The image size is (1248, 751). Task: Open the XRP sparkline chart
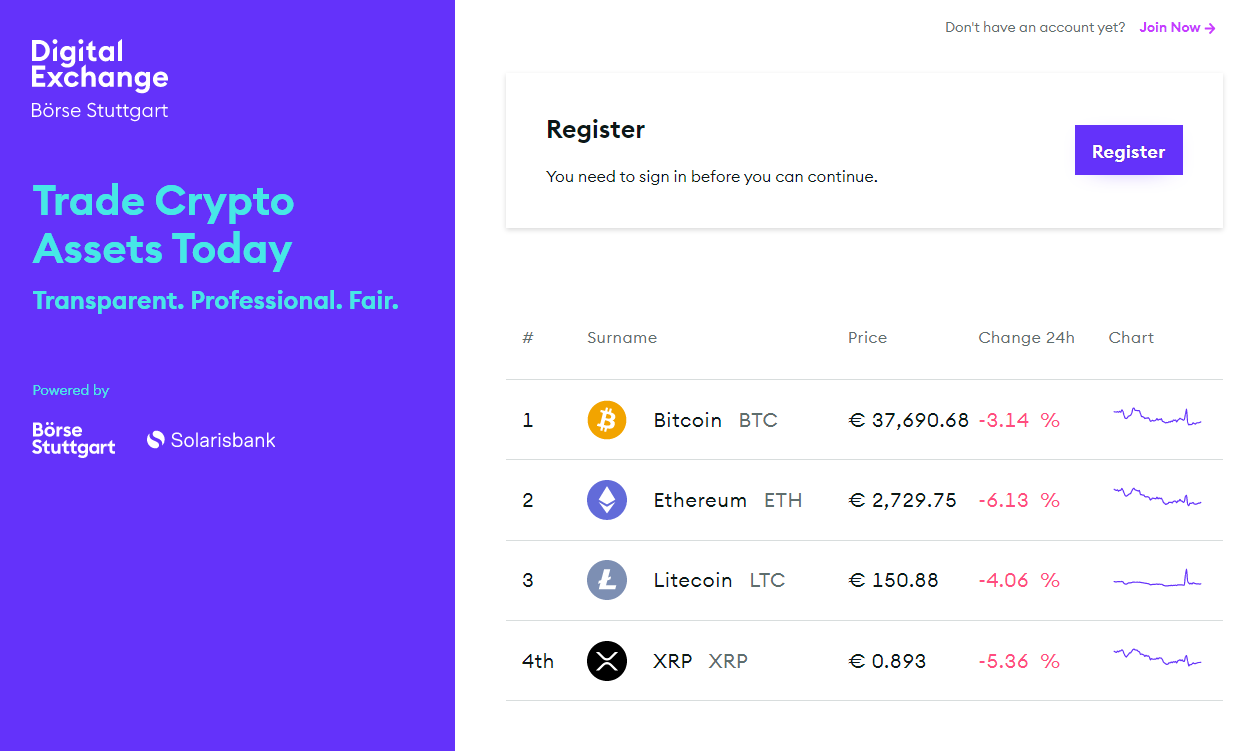point(1157,658)
